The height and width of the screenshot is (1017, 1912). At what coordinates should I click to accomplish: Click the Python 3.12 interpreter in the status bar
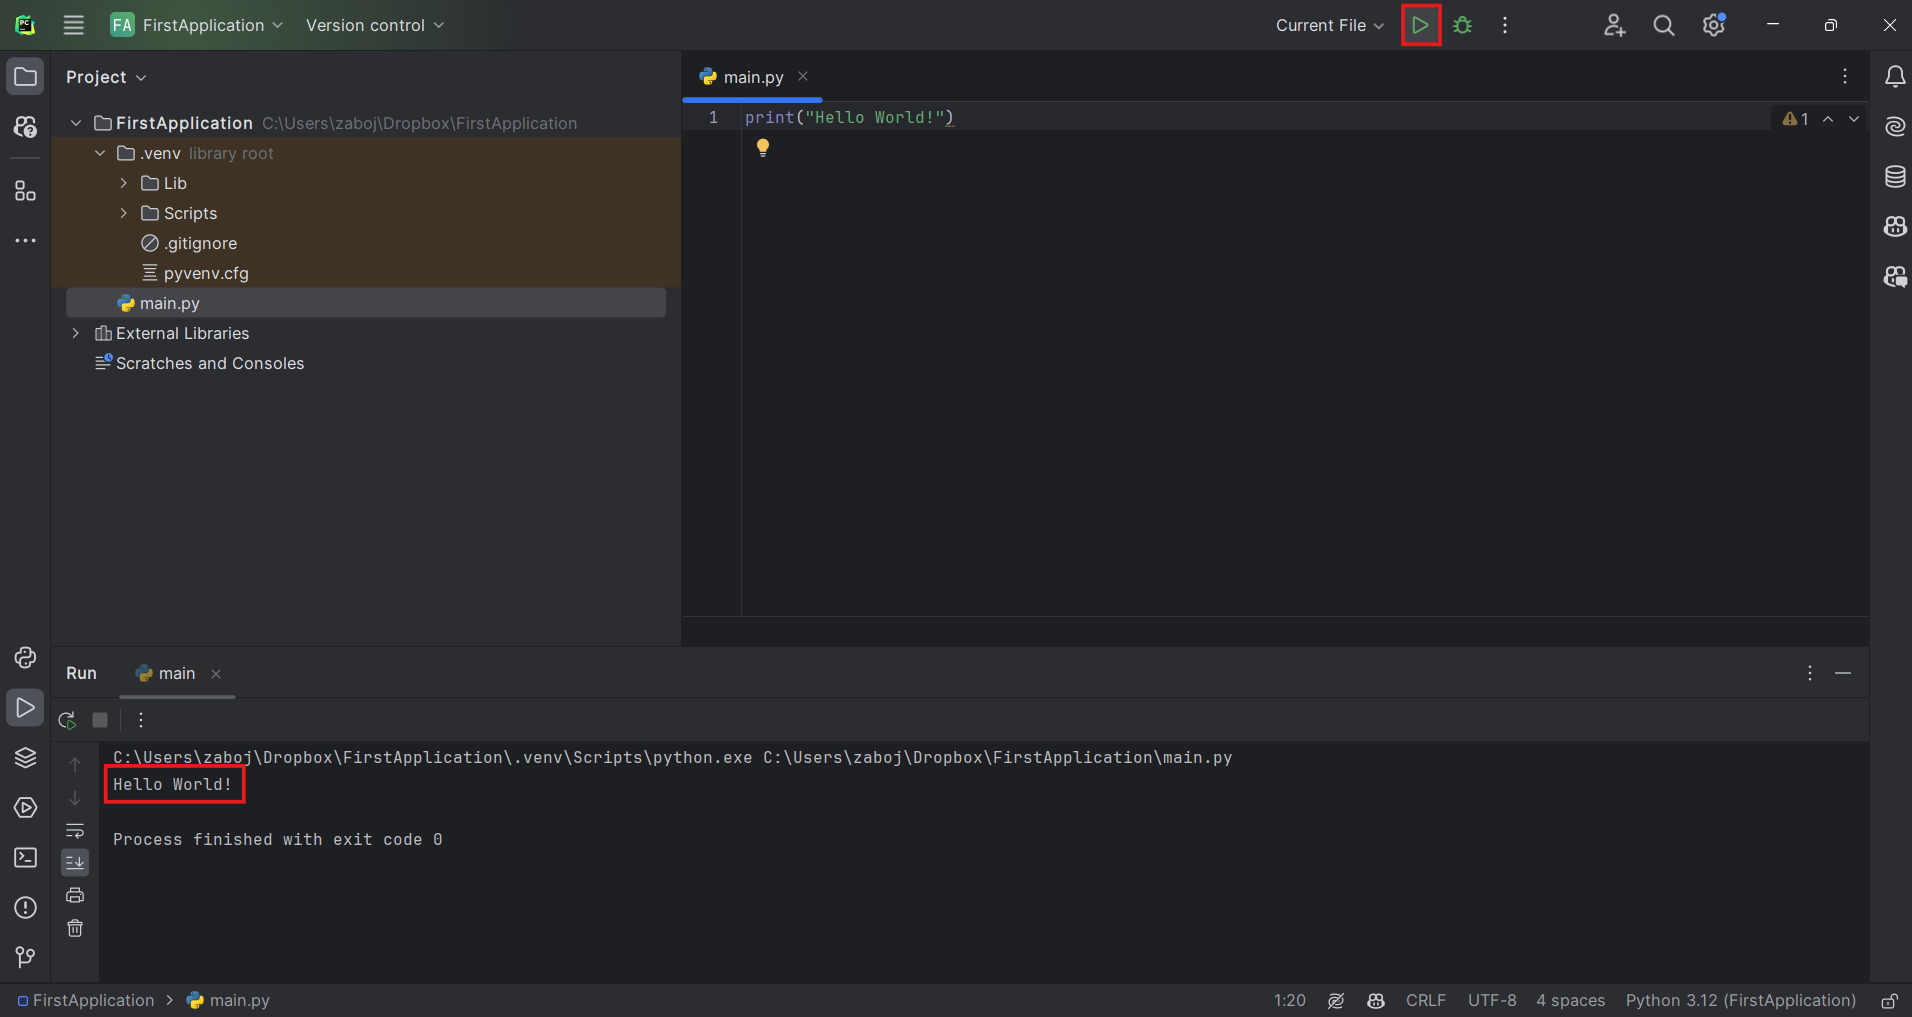point(1740,1000)
